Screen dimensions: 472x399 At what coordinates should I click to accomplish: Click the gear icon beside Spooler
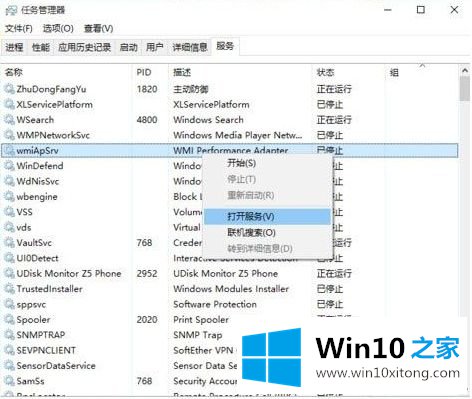(9, 319)
